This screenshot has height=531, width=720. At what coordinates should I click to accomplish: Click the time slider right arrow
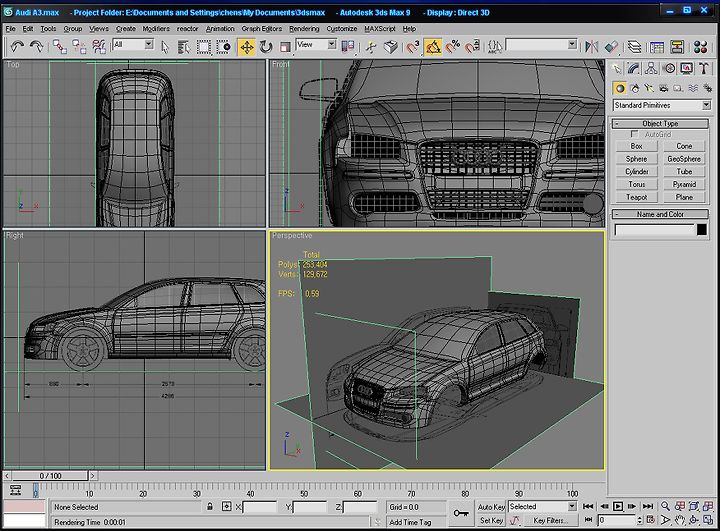pyautogui.click(x=92, y=476)
